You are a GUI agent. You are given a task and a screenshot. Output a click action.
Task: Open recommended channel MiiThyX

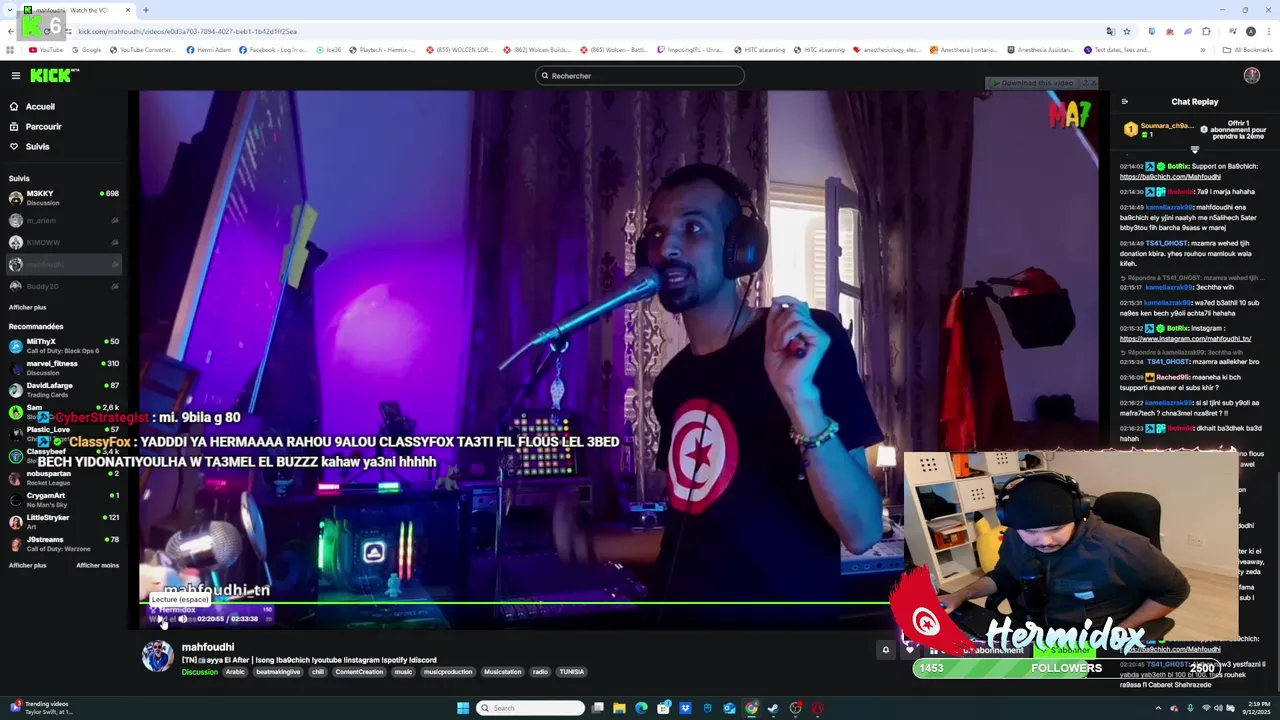point(63,346)
